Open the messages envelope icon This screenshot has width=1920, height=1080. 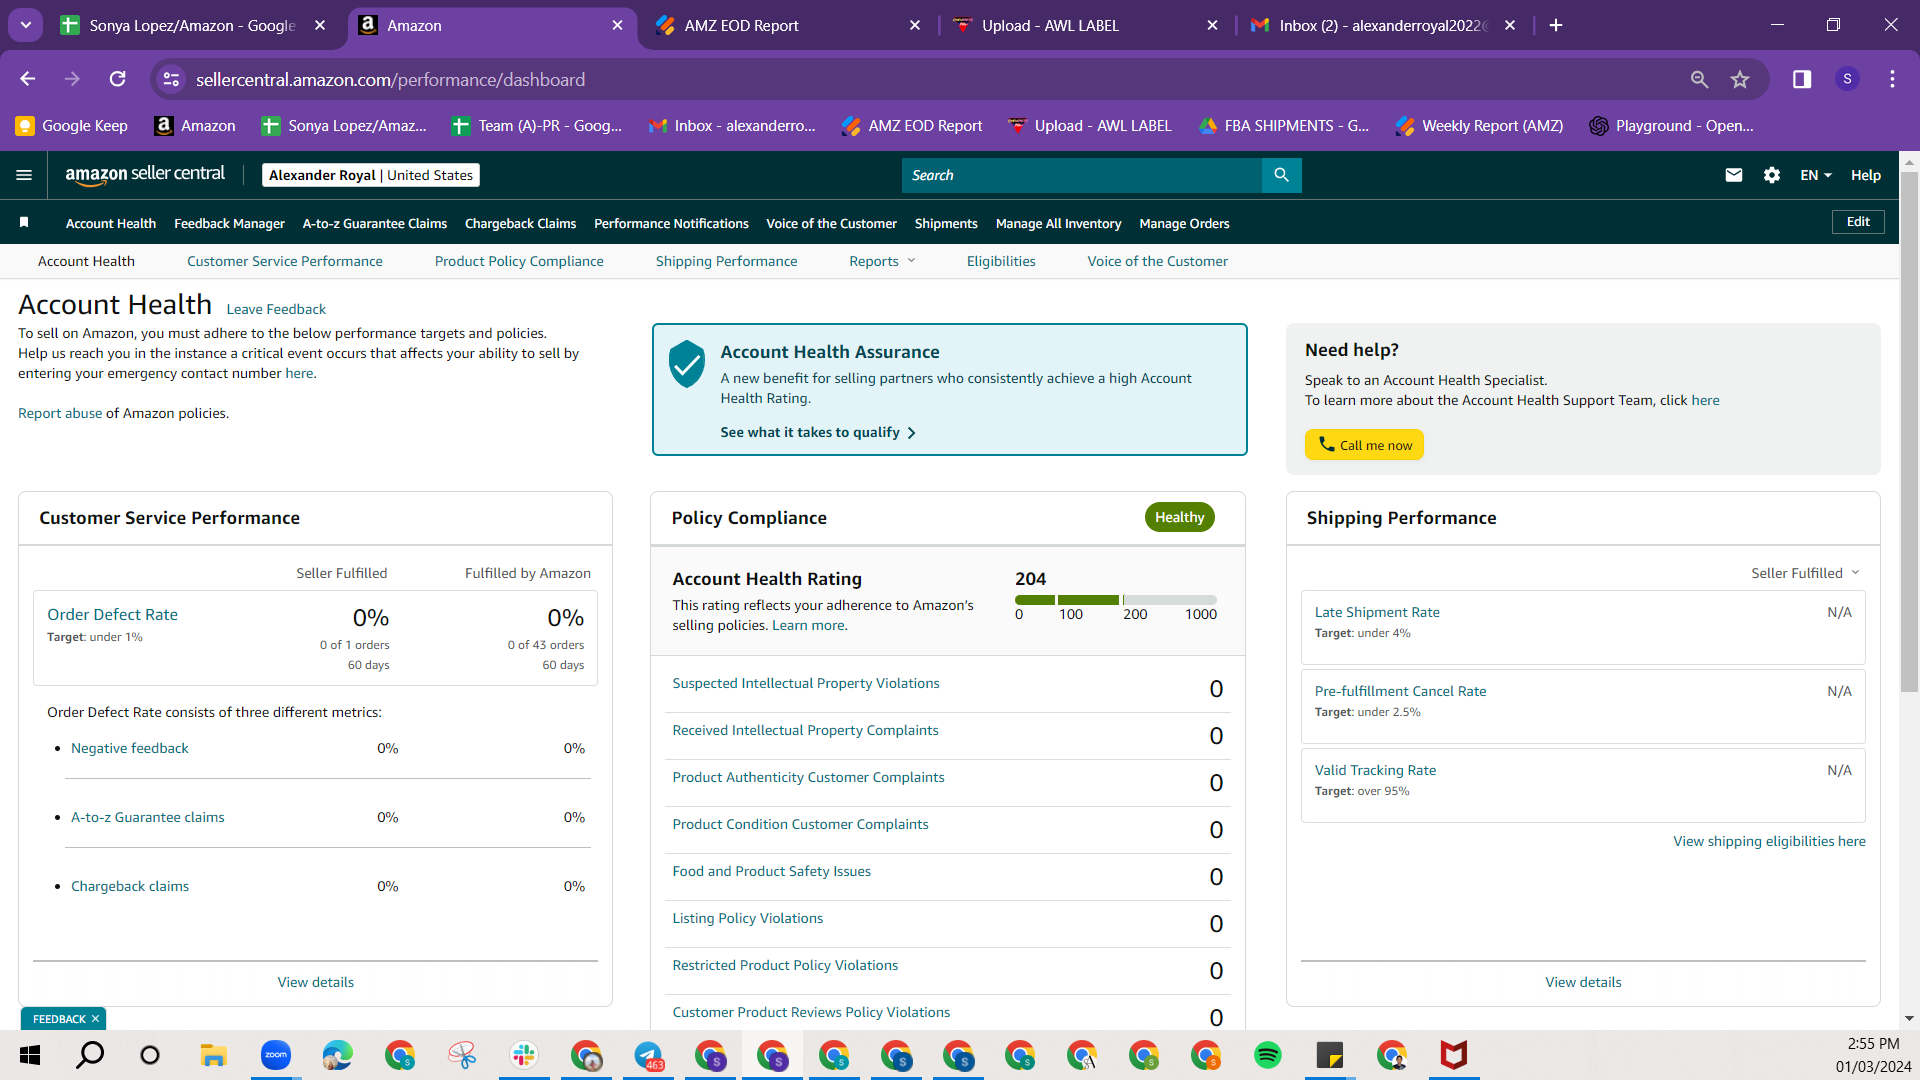(1734, 175)
